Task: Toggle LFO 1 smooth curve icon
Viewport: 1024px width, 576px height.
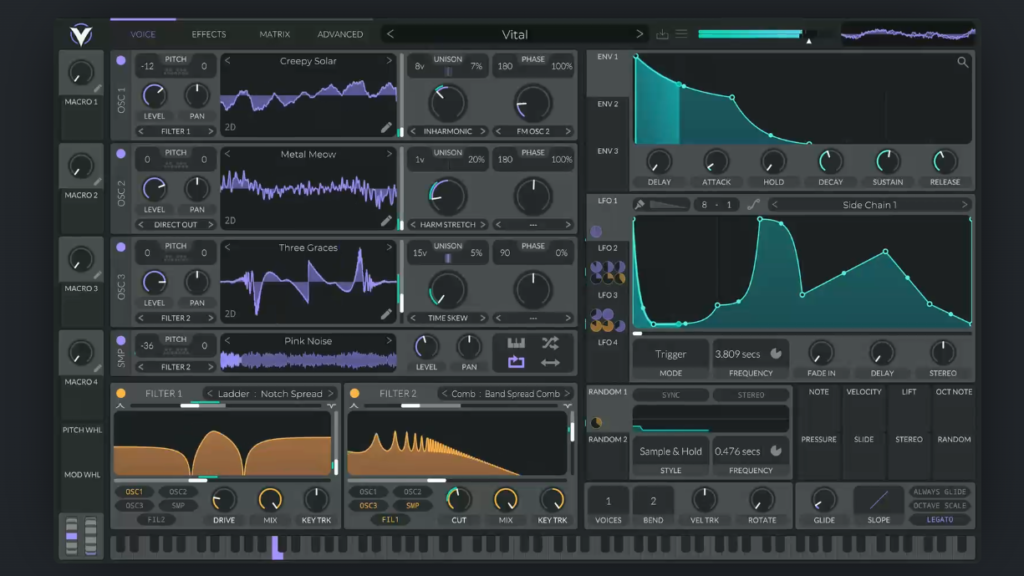Action: tap(753, 204)
